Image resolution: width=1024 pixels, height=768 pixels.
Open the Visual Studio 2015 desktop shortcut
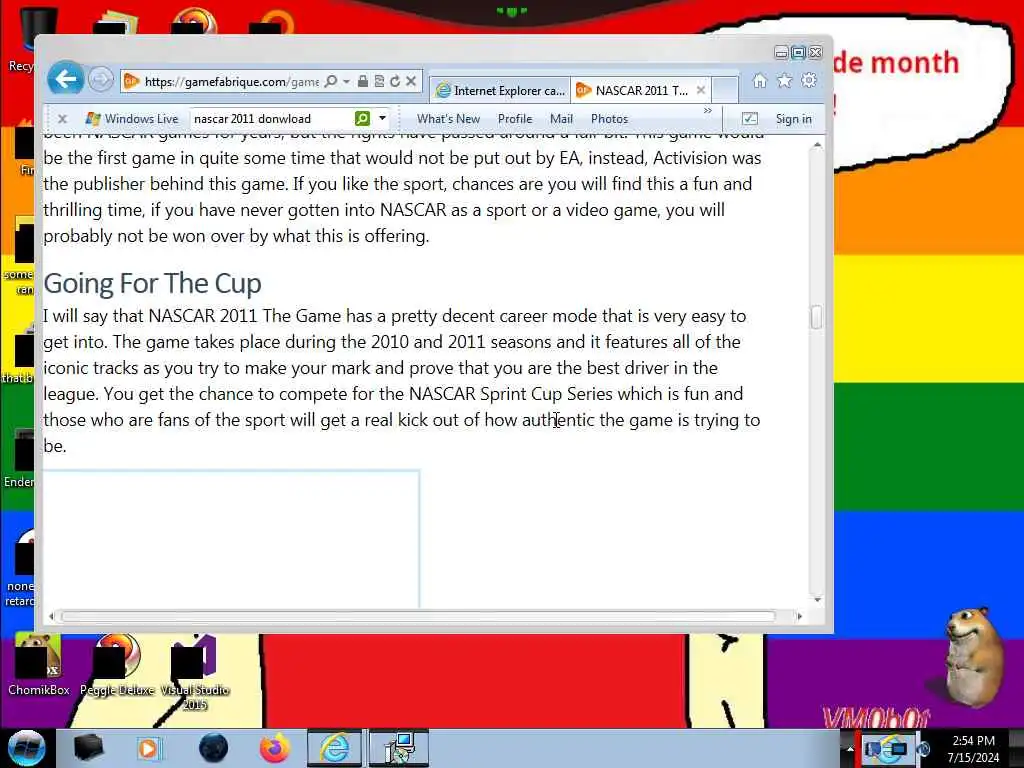click(x=195, y=673)
